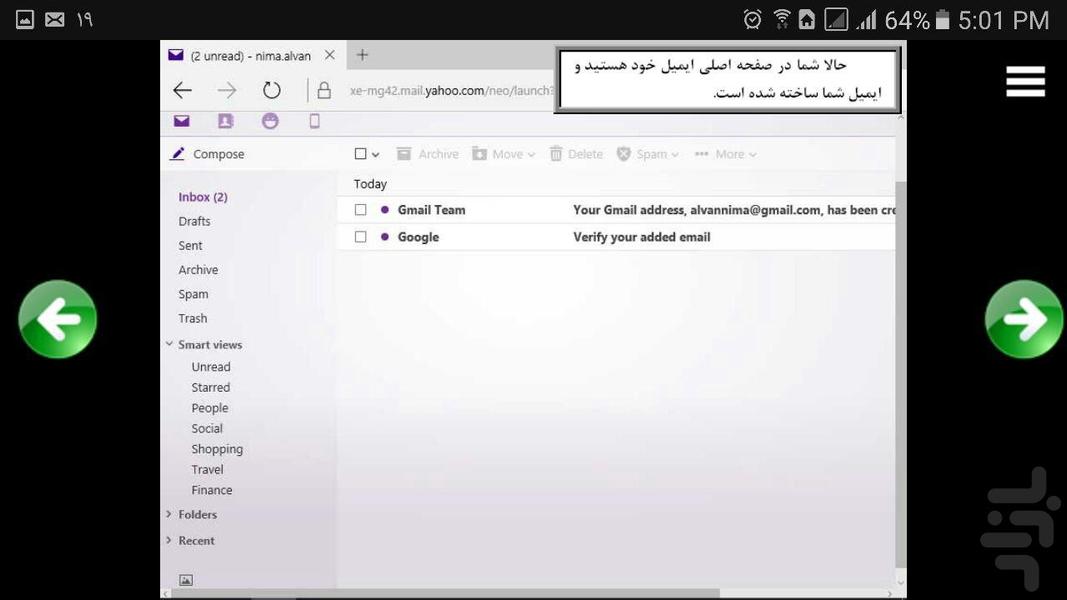
Task: Open a new browser tab with plus
Action: tap(363, 55)
